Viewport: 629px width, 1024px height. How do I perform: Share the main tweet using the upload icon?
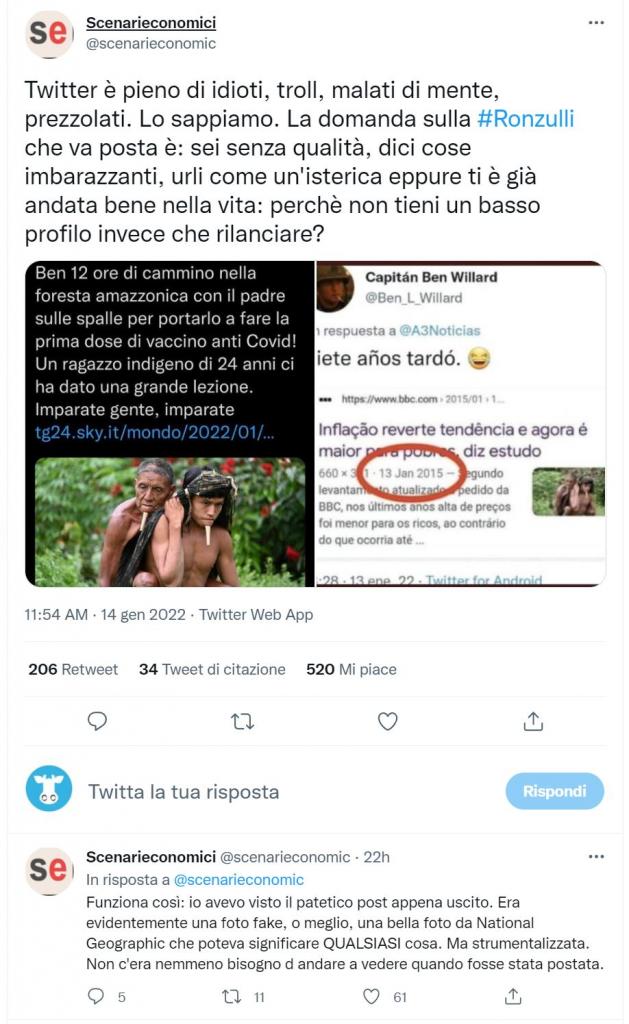533,721
